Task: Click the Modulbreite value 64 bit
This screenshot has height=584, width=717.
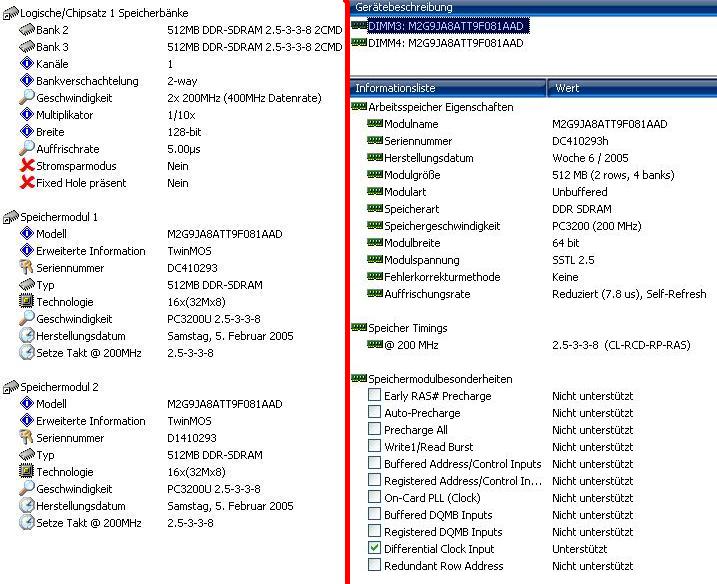Action: click(566, 243)
